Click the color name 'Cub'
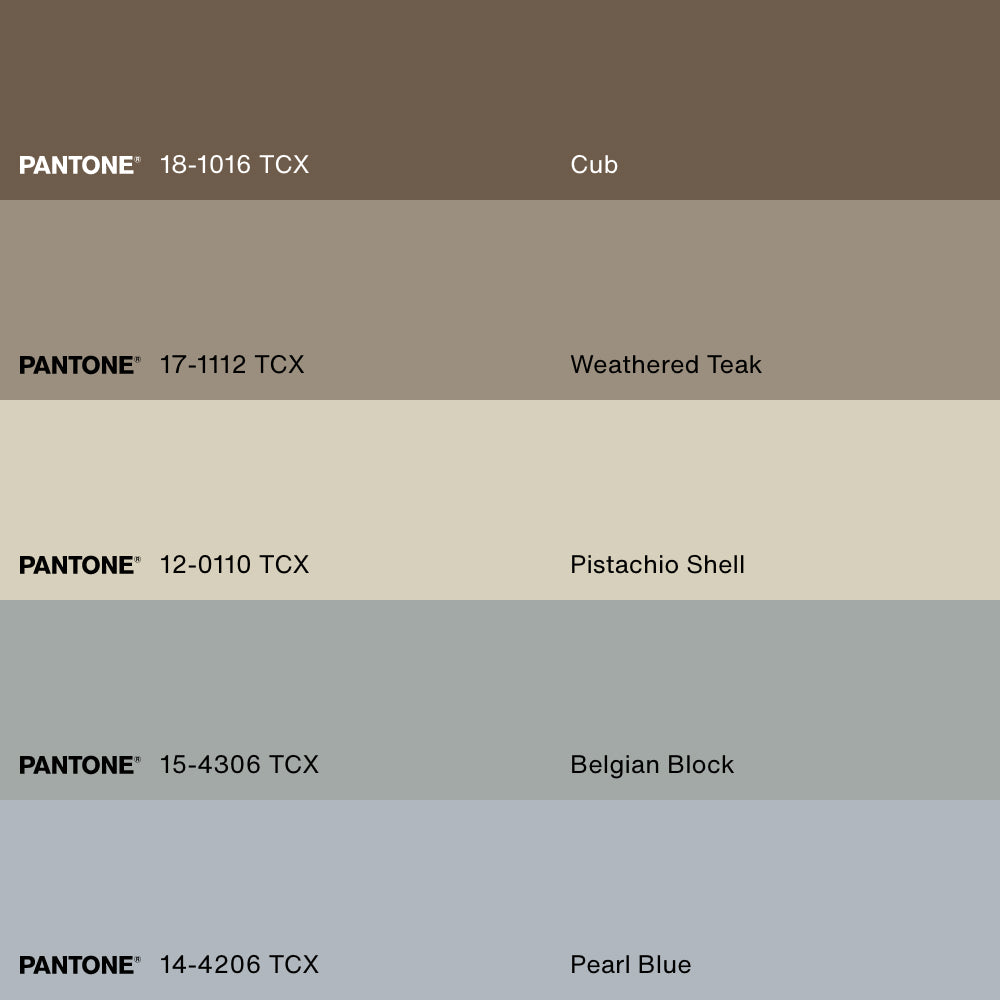1000x1000 pixels. click(x=594, y=165)
